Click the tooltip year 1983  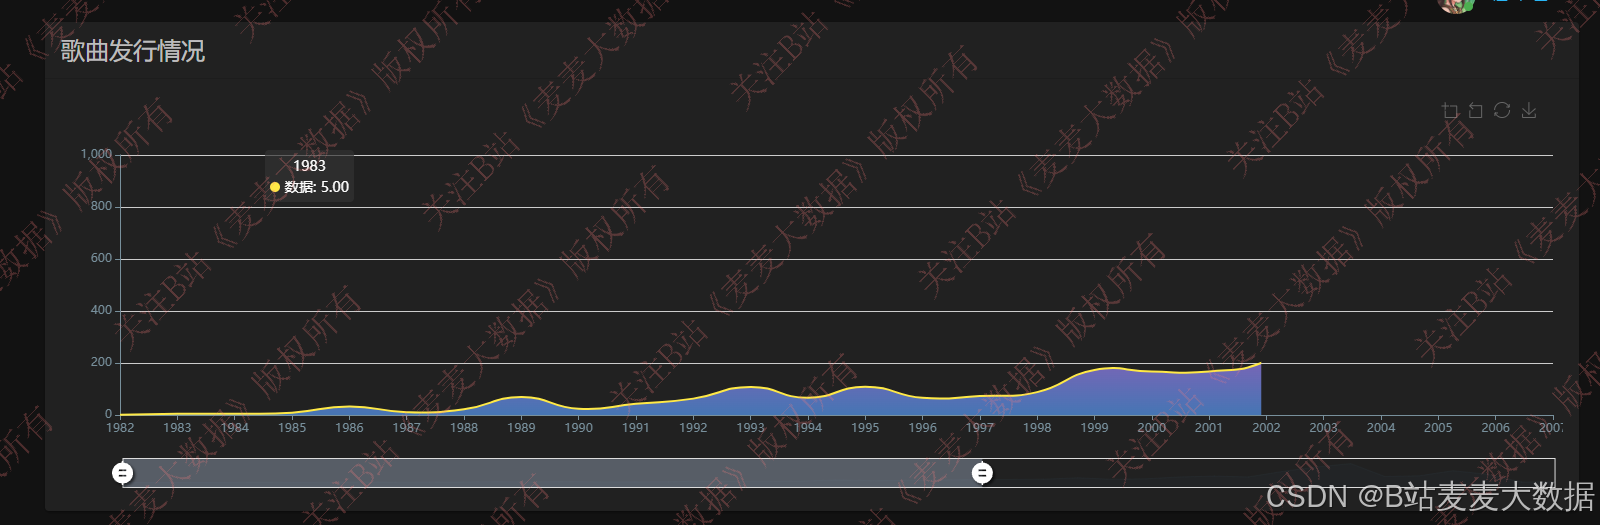310,166
